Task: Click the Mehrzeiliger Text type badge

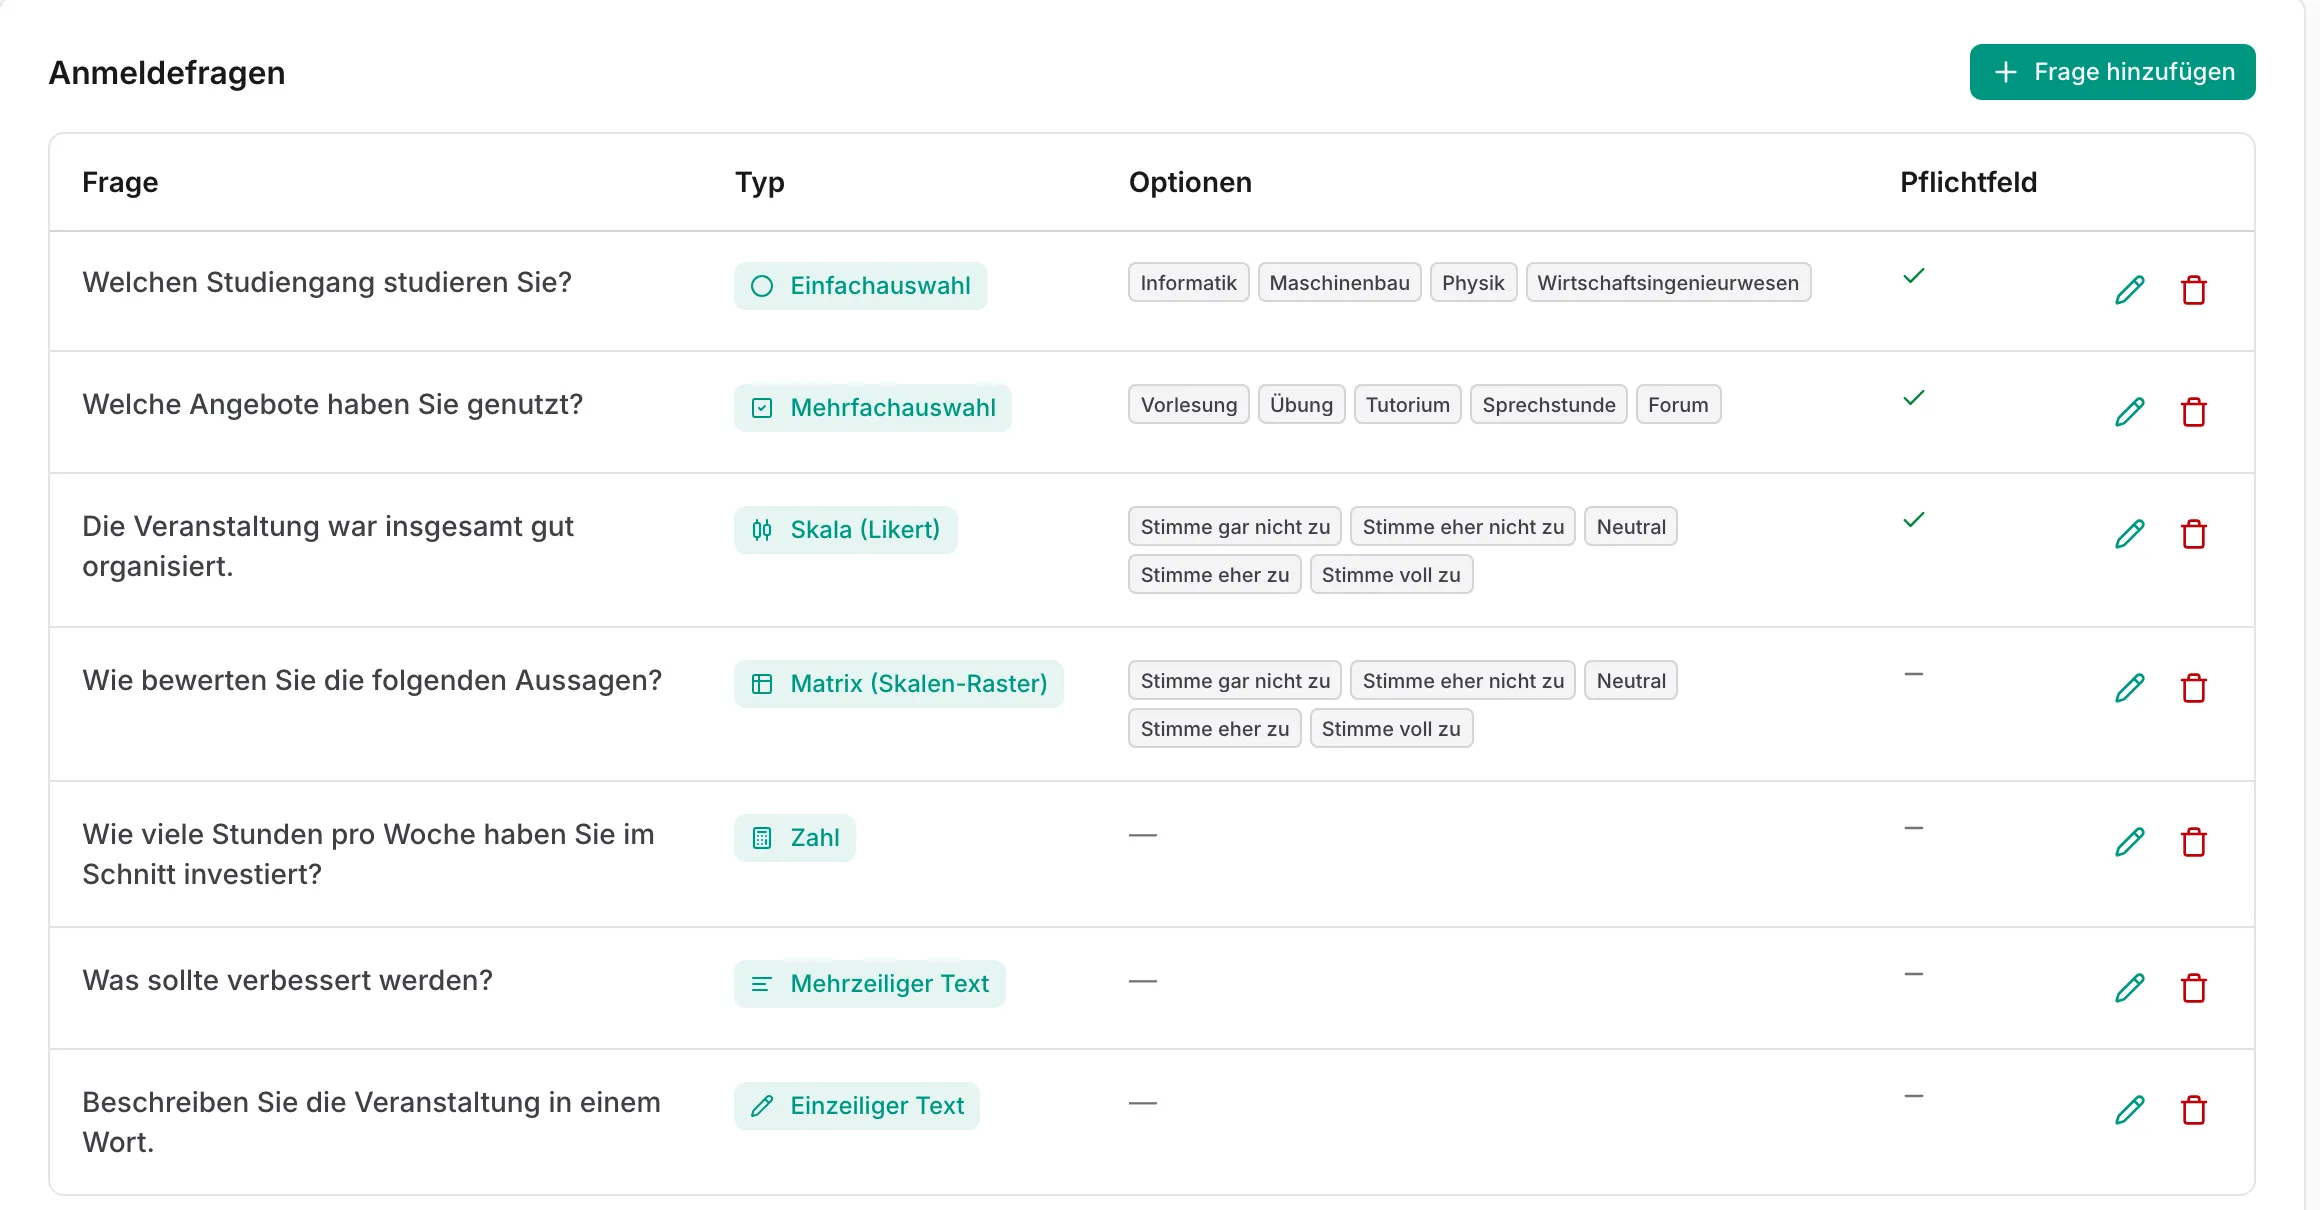Action: tap(869, 984)
